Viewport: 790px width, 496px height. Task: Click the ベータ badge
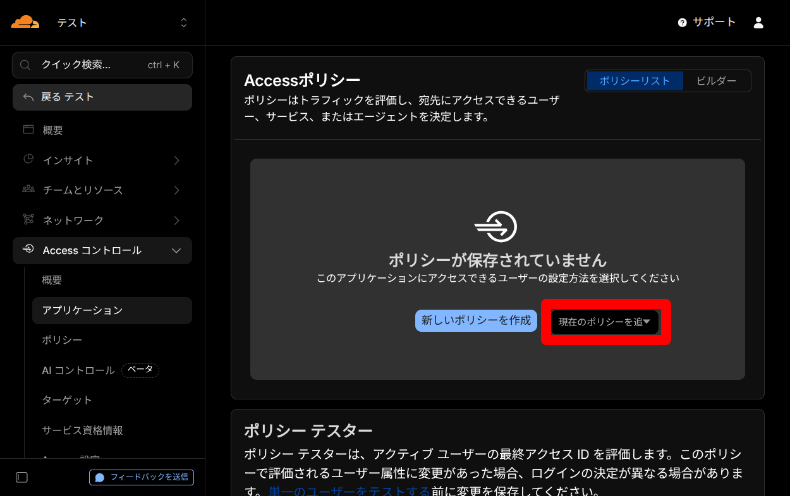[x=140, y=370]
